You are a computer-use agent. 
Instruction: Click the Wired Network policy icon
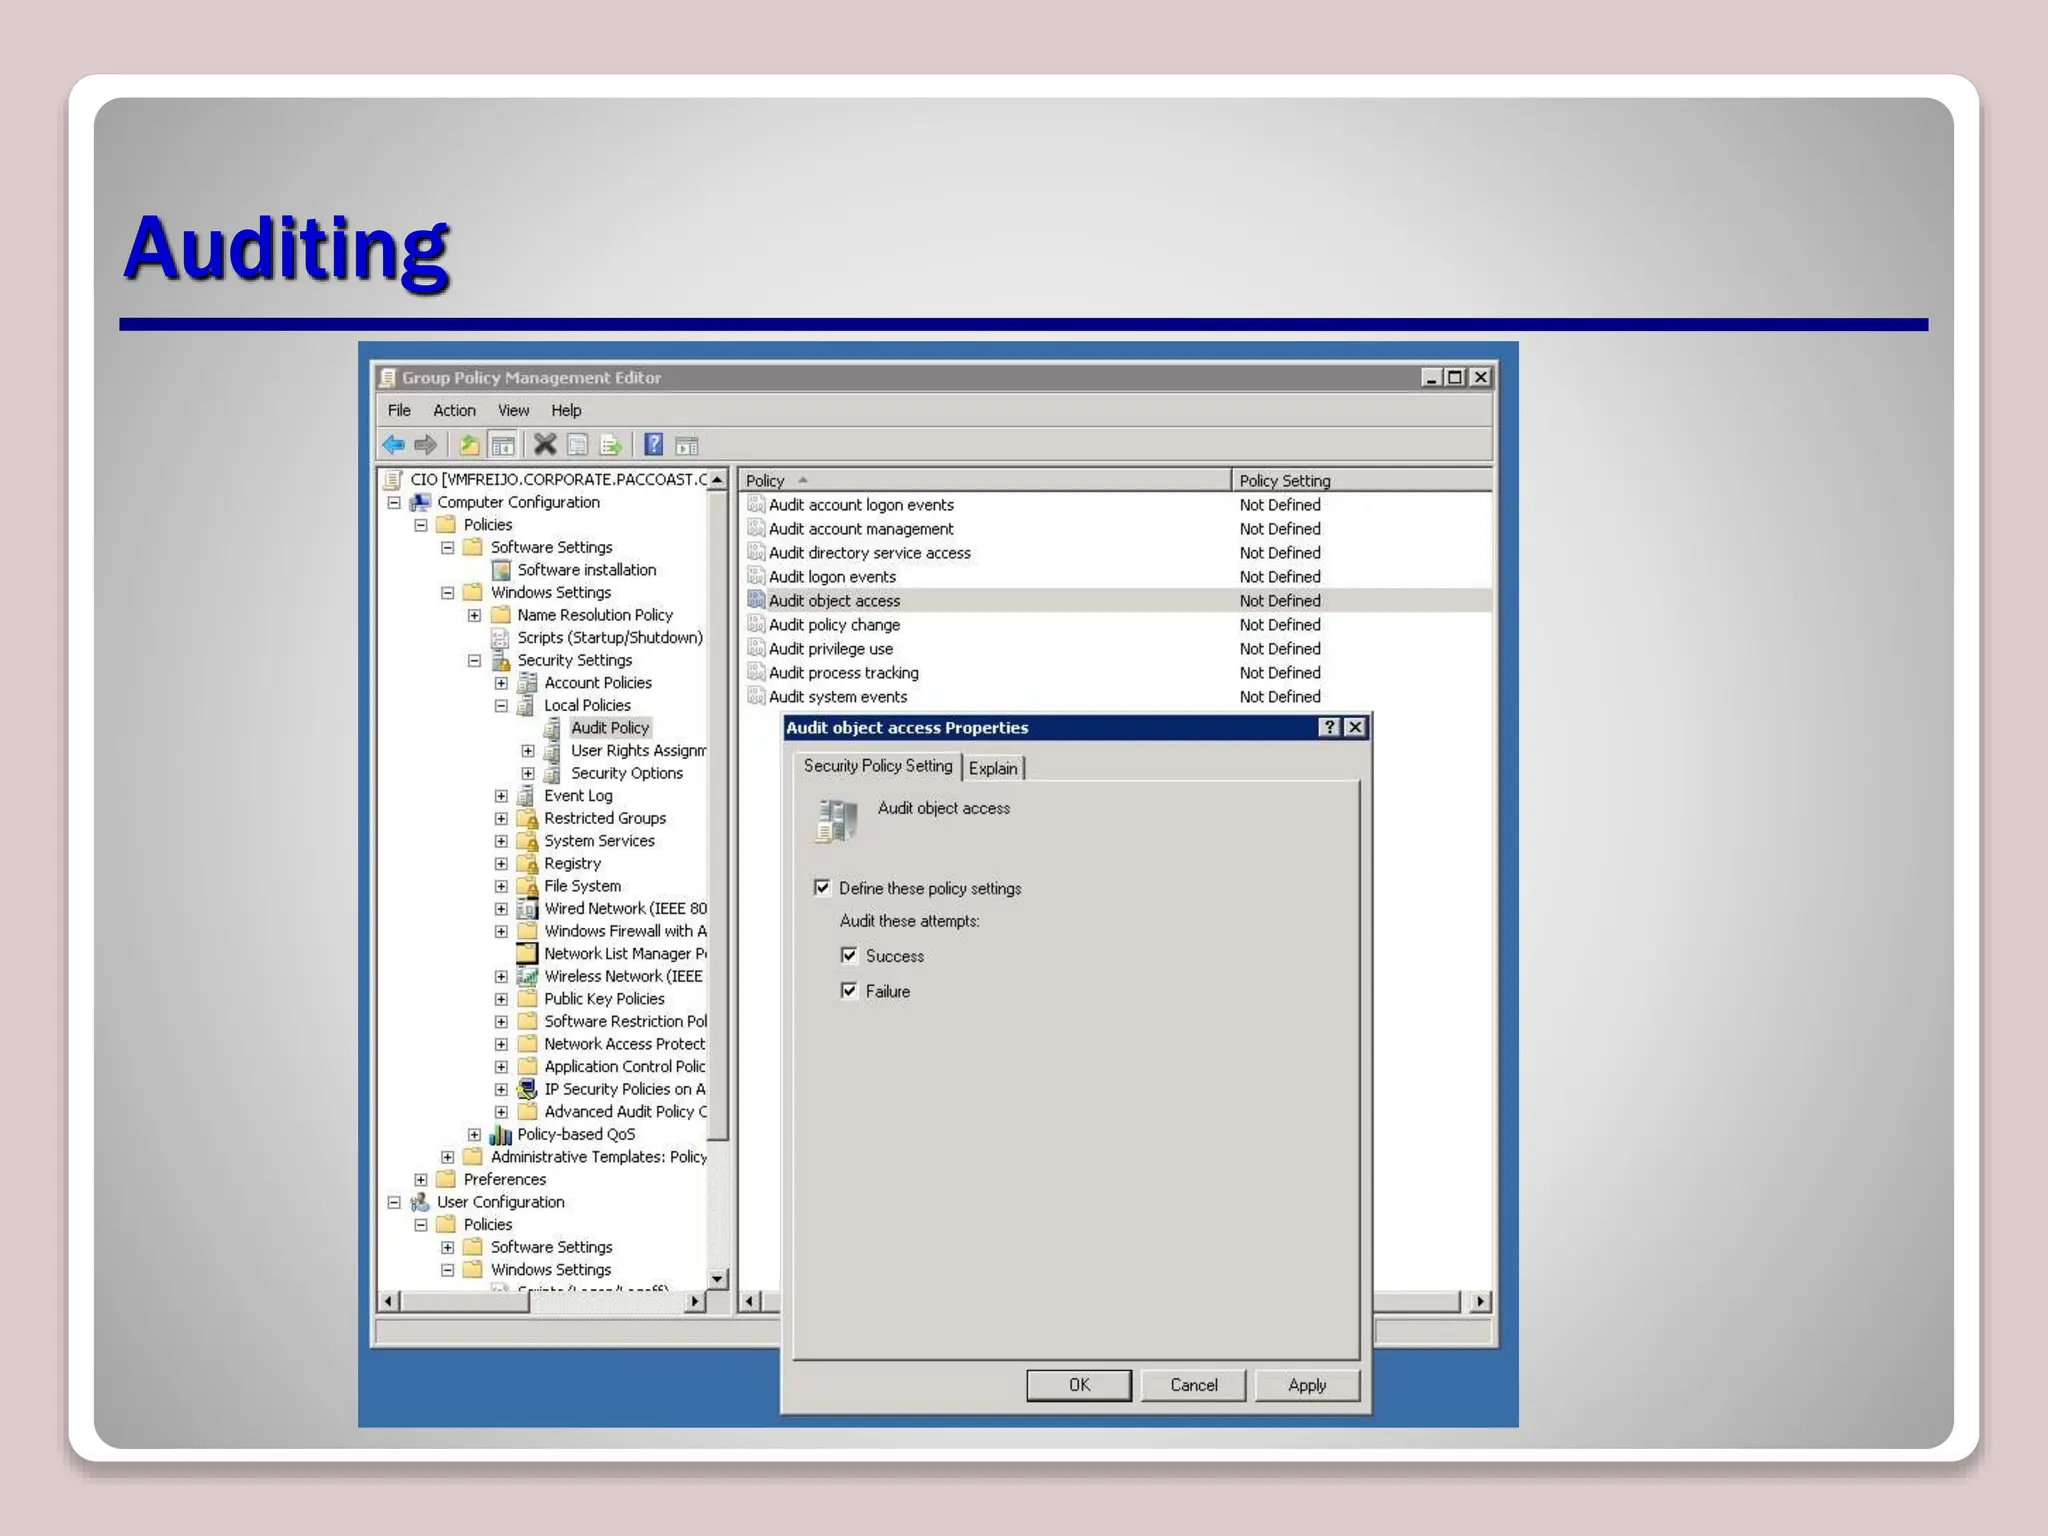click(527, 909)
